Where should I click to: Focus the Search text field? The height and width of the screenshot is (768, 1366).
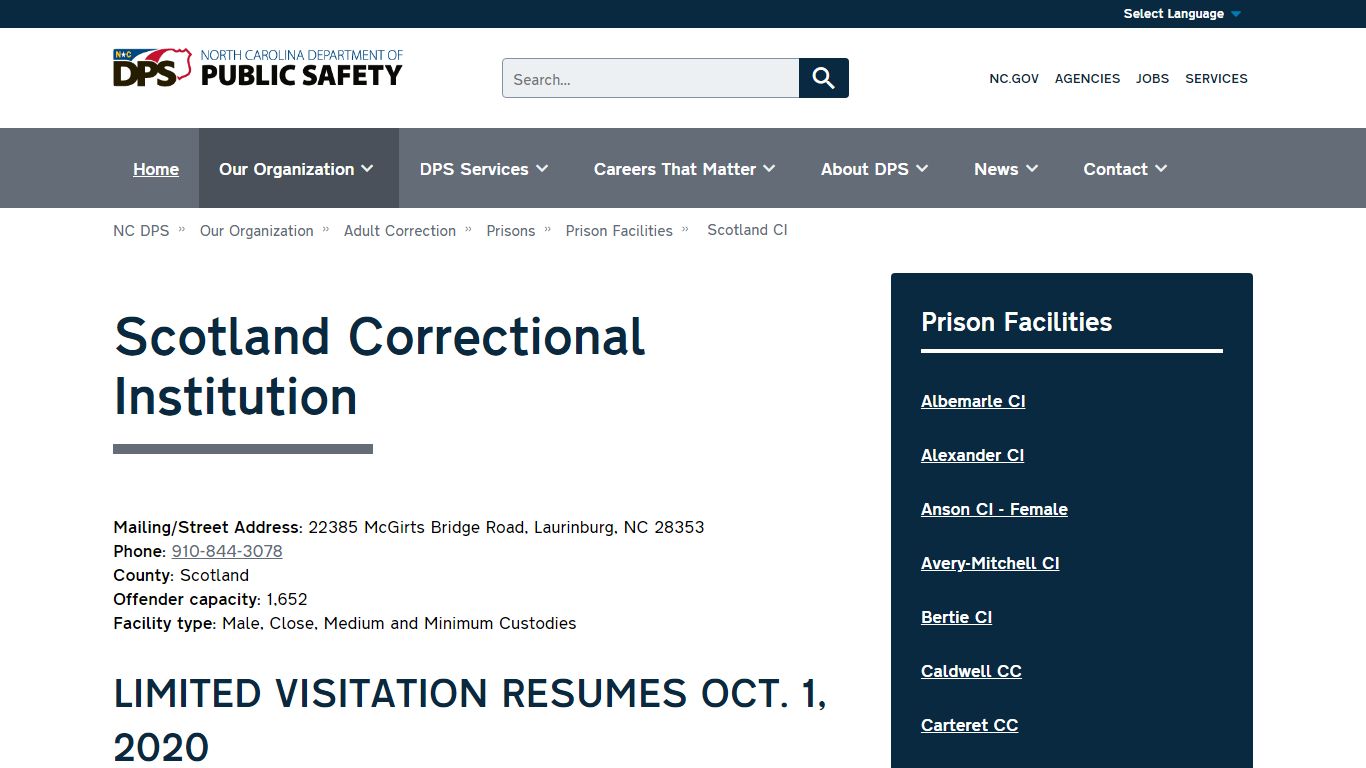click(651, 78)
